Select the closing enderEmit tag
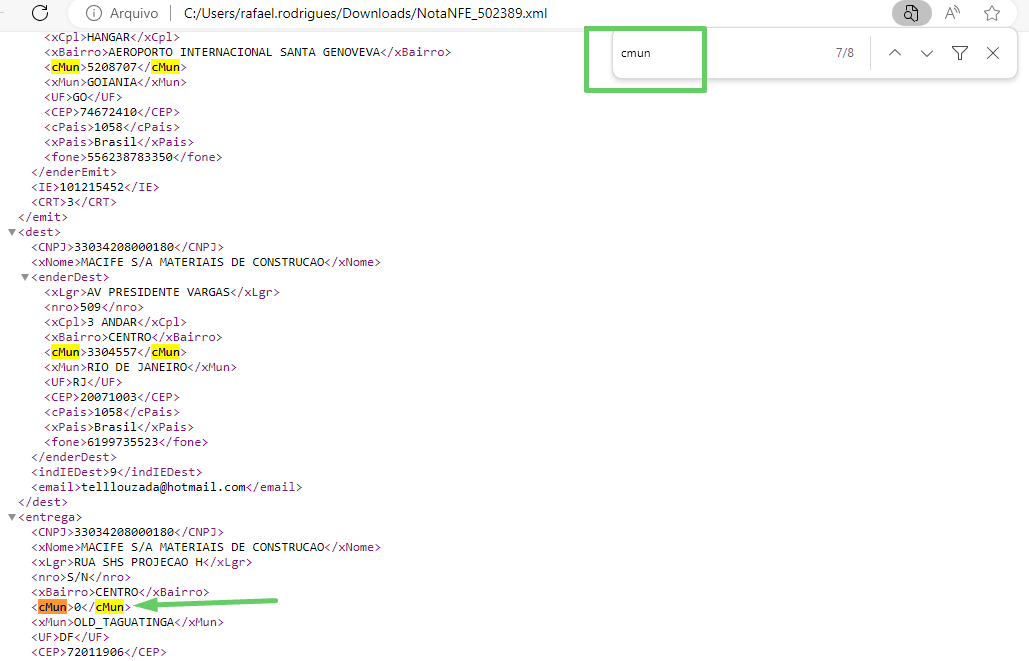This screenshot has height=661, width=1029. click(74, 172)
